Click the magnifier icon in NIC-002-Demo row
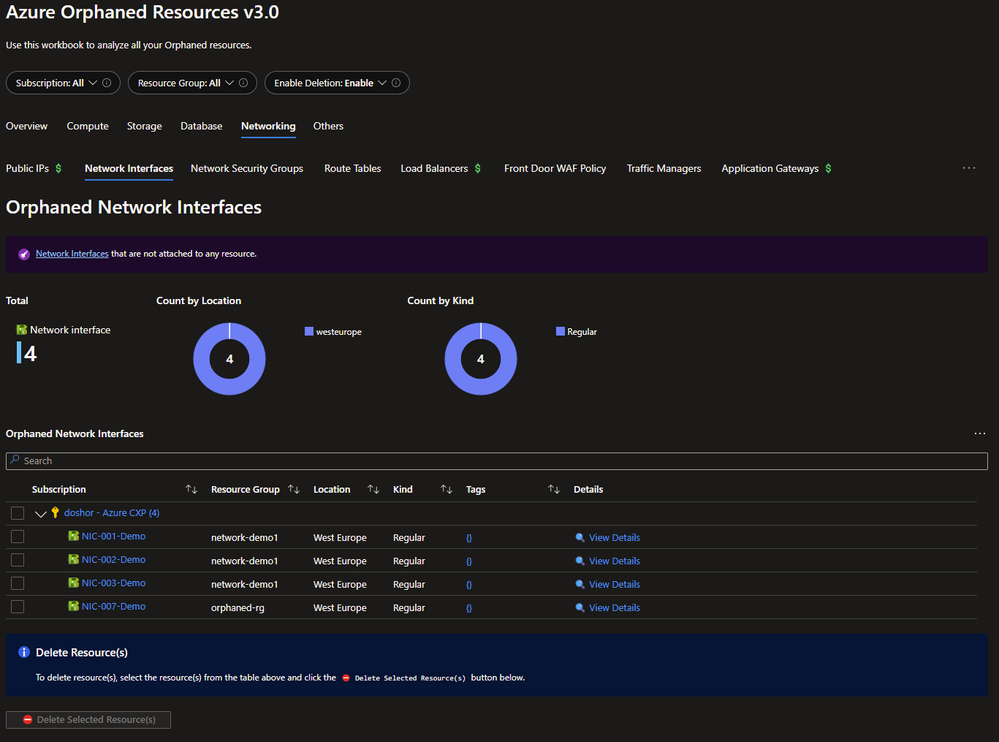The width and height of the screenshot is (999, 742). point(580,561)
